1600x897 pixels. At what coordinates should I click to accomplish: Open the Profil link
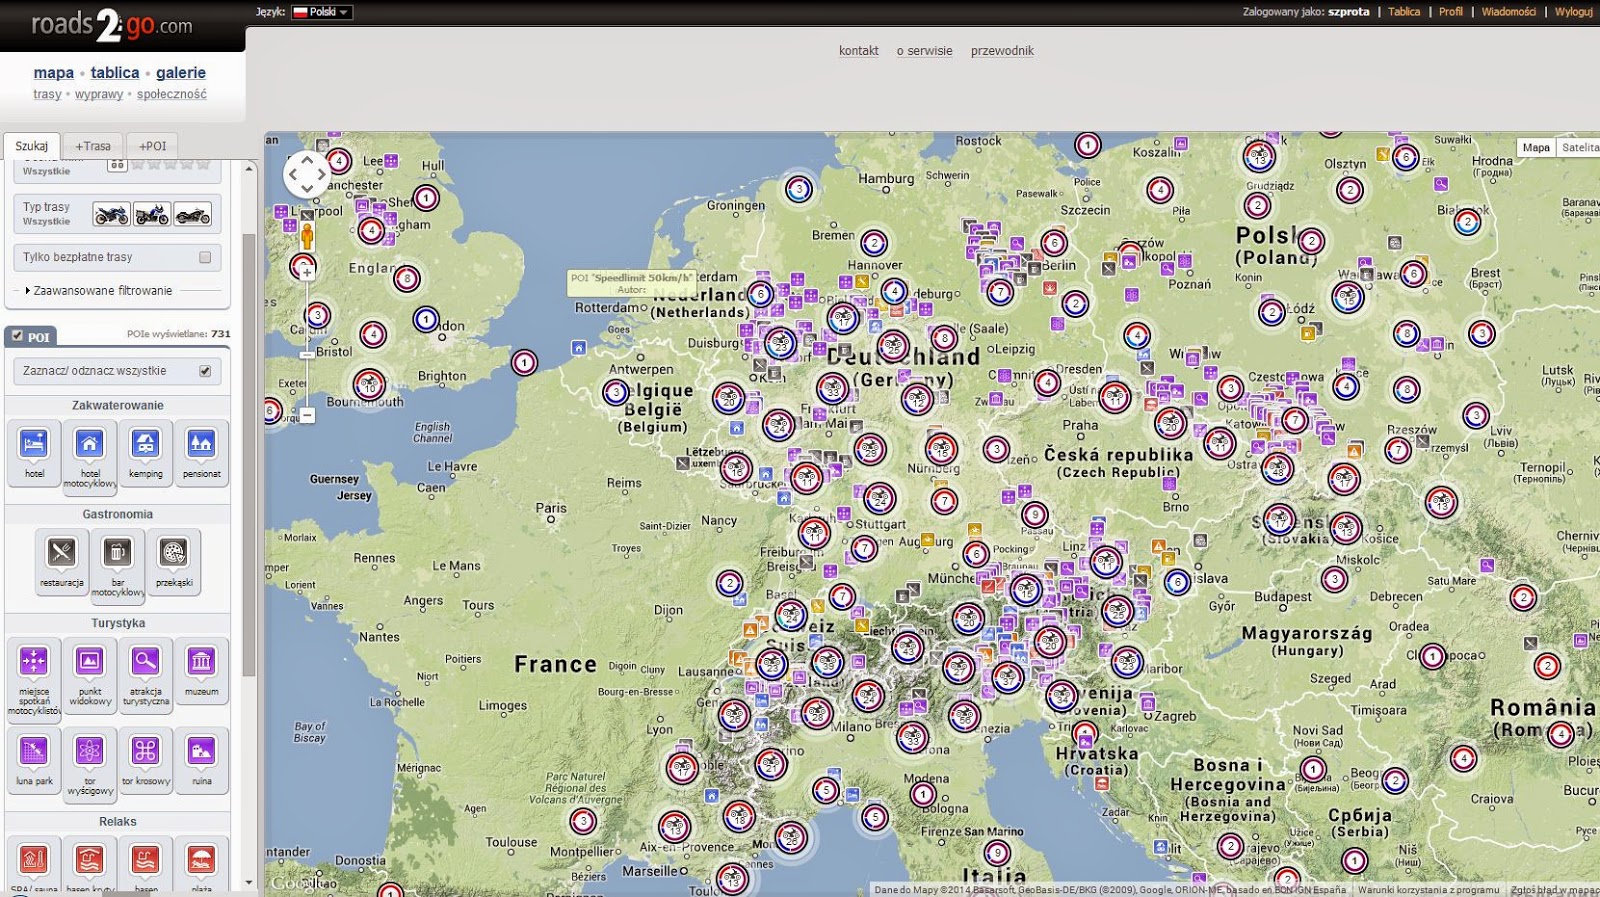[x=1451, y=12]
